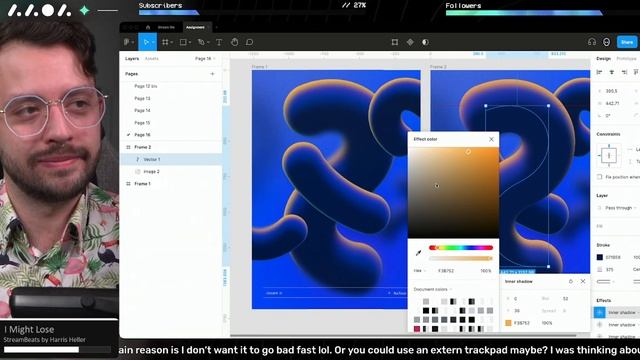Open the Frame tool dropdown arrow
640x360 pixels.
click(x=172, y=42)
